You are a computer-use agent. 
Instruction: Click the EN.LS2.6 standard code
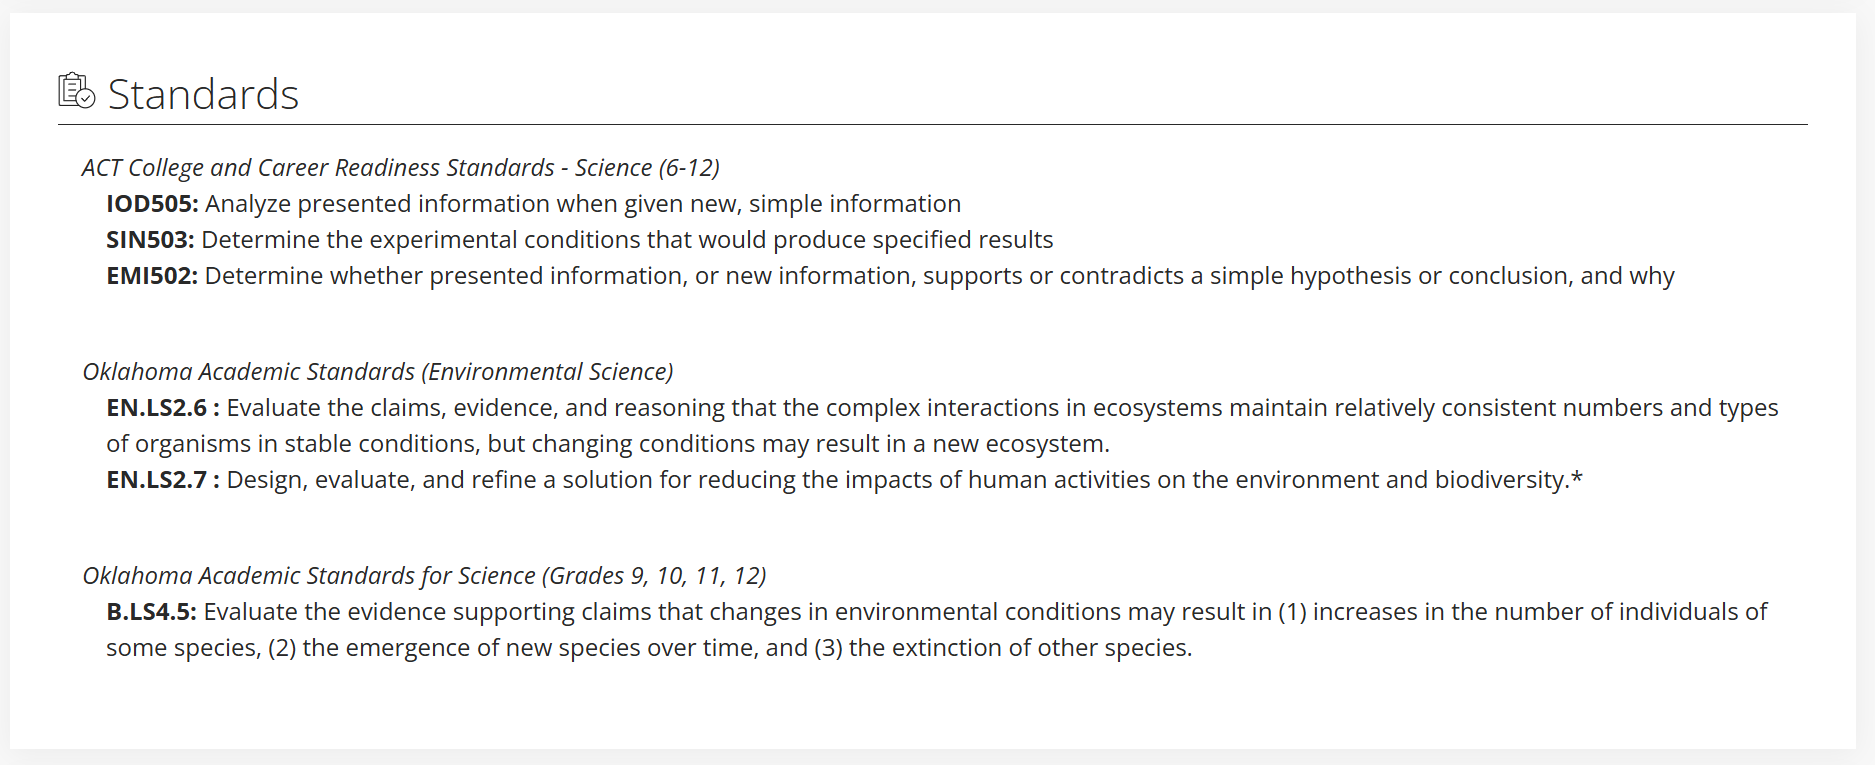click(x=158, y=408)
